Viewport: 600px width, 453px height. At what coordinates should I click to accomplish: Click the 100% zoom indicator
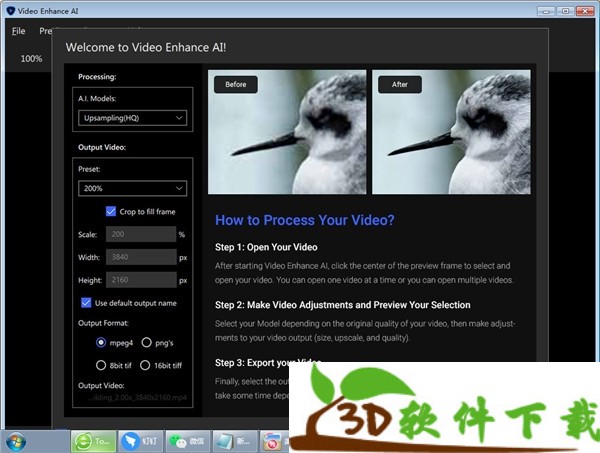31,59
